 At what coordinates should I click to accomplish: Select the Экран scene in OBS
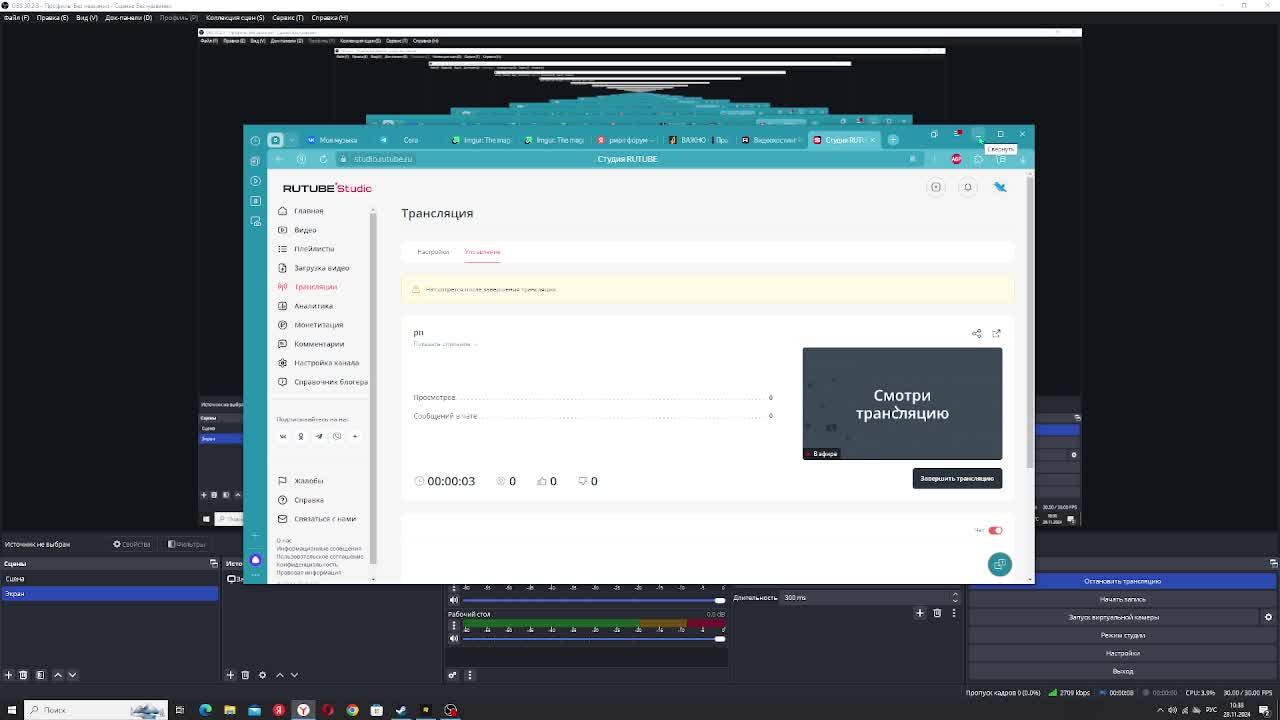click(109, 594)
